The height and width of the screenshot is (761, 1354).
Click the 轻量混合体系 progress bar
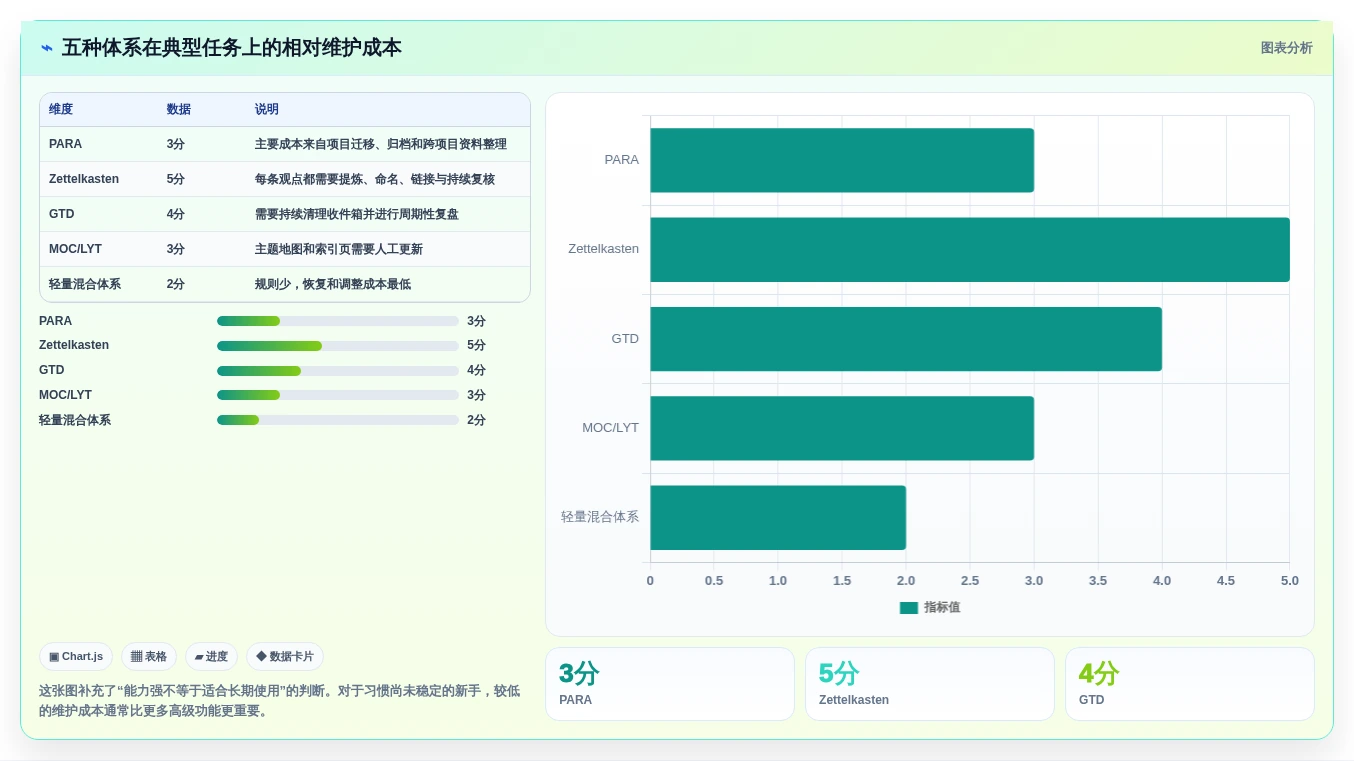pyautogui.click(x=338, y=420)
